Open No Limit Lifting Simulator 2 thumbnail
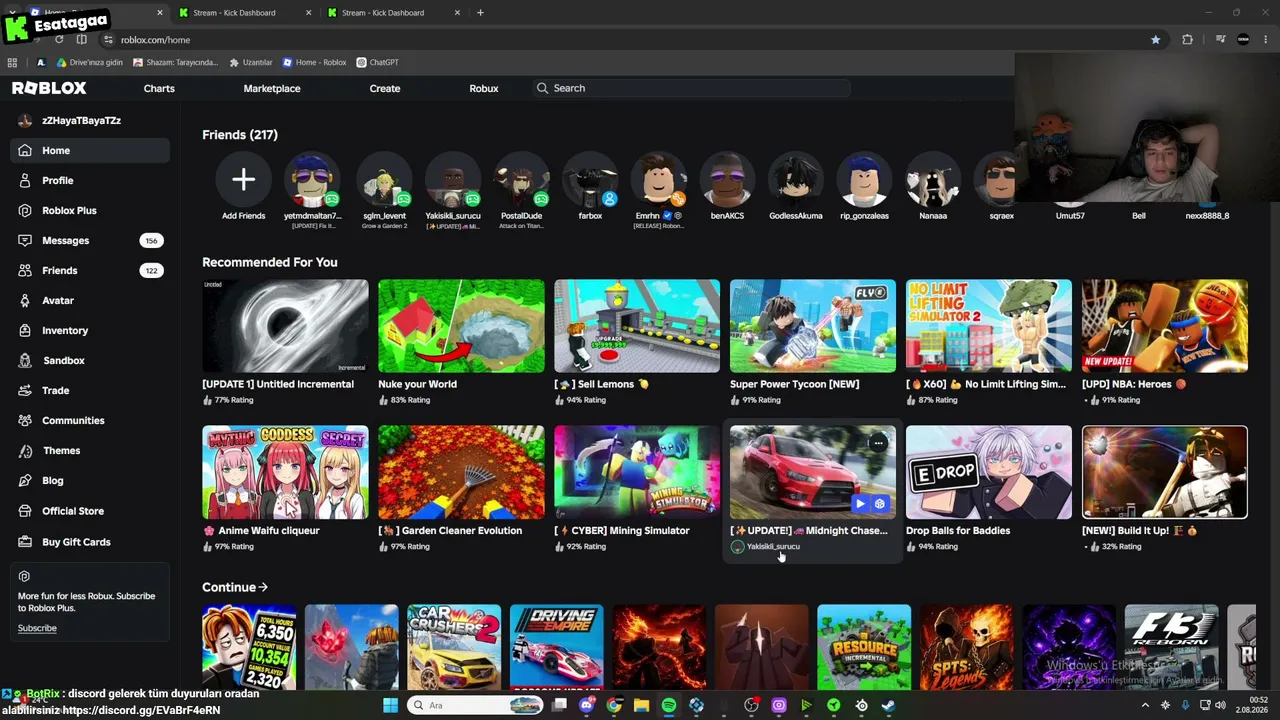 989,326
